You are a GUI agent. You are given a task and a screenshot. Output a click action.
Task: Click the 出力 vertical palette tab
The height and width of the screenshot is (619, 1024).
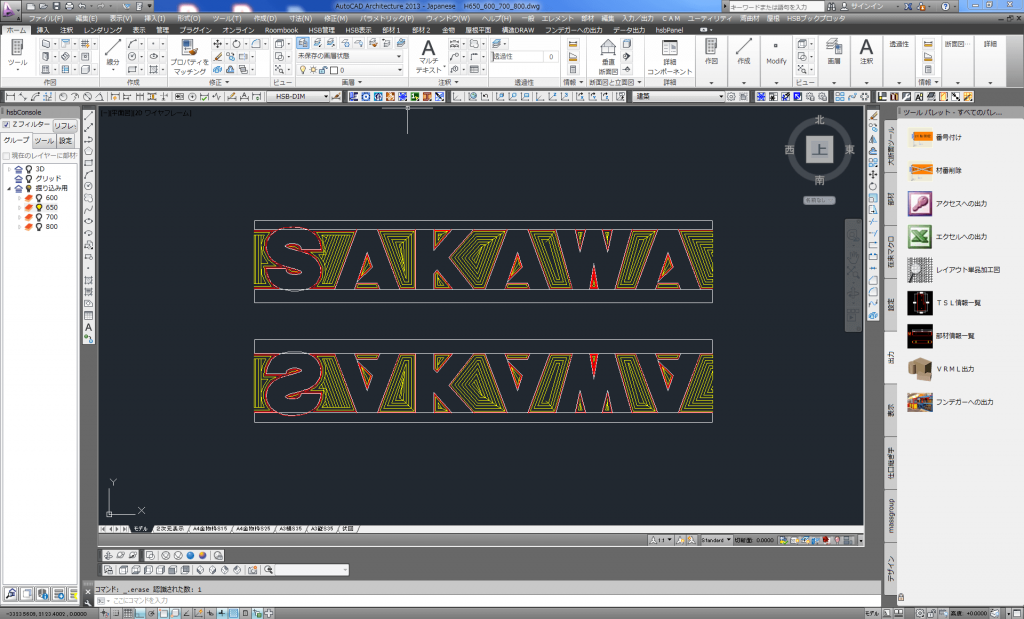891,357
